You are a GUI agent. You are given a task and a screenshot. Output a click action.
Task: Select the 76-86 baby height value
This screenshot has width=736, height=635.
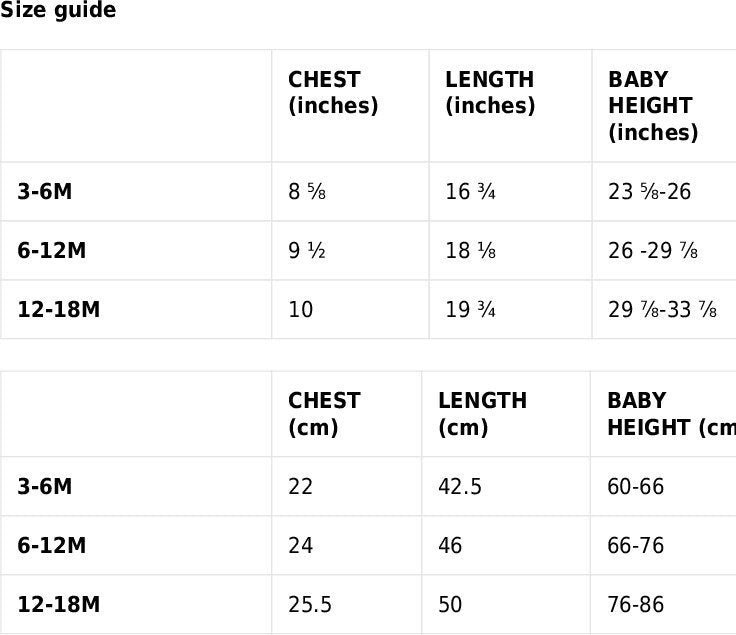(x=635, y=605)
